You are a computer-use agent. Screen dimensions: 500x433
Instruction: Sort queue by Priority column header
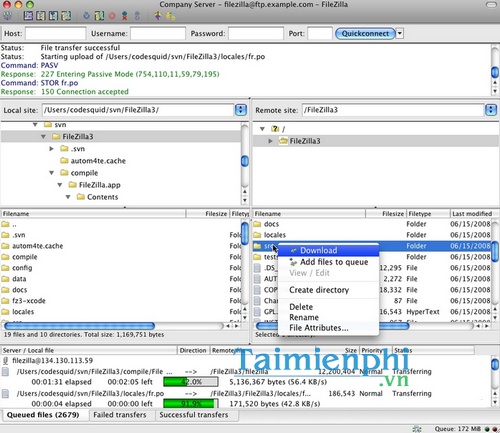375,350
